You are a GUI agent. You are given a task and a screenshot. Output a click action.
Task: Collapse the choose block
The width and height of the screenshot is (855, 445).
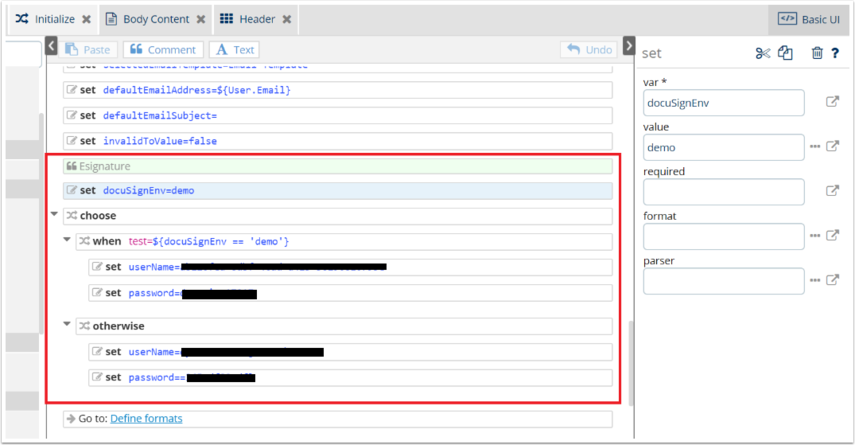point(54,215)
